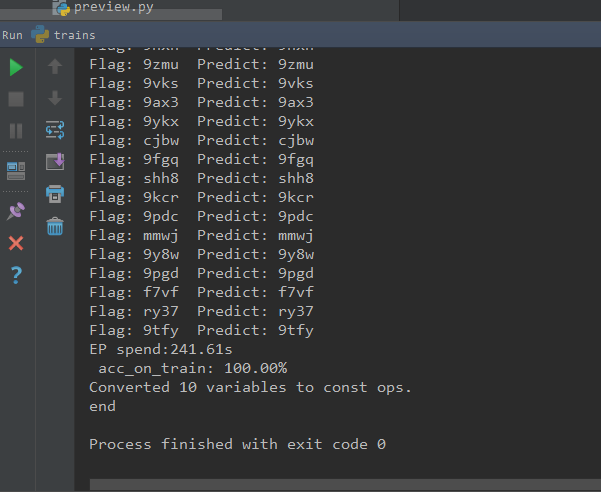Screen dimensions: 601x492
Task: Clear all console output with trash icon
Action: click(55, 226)
